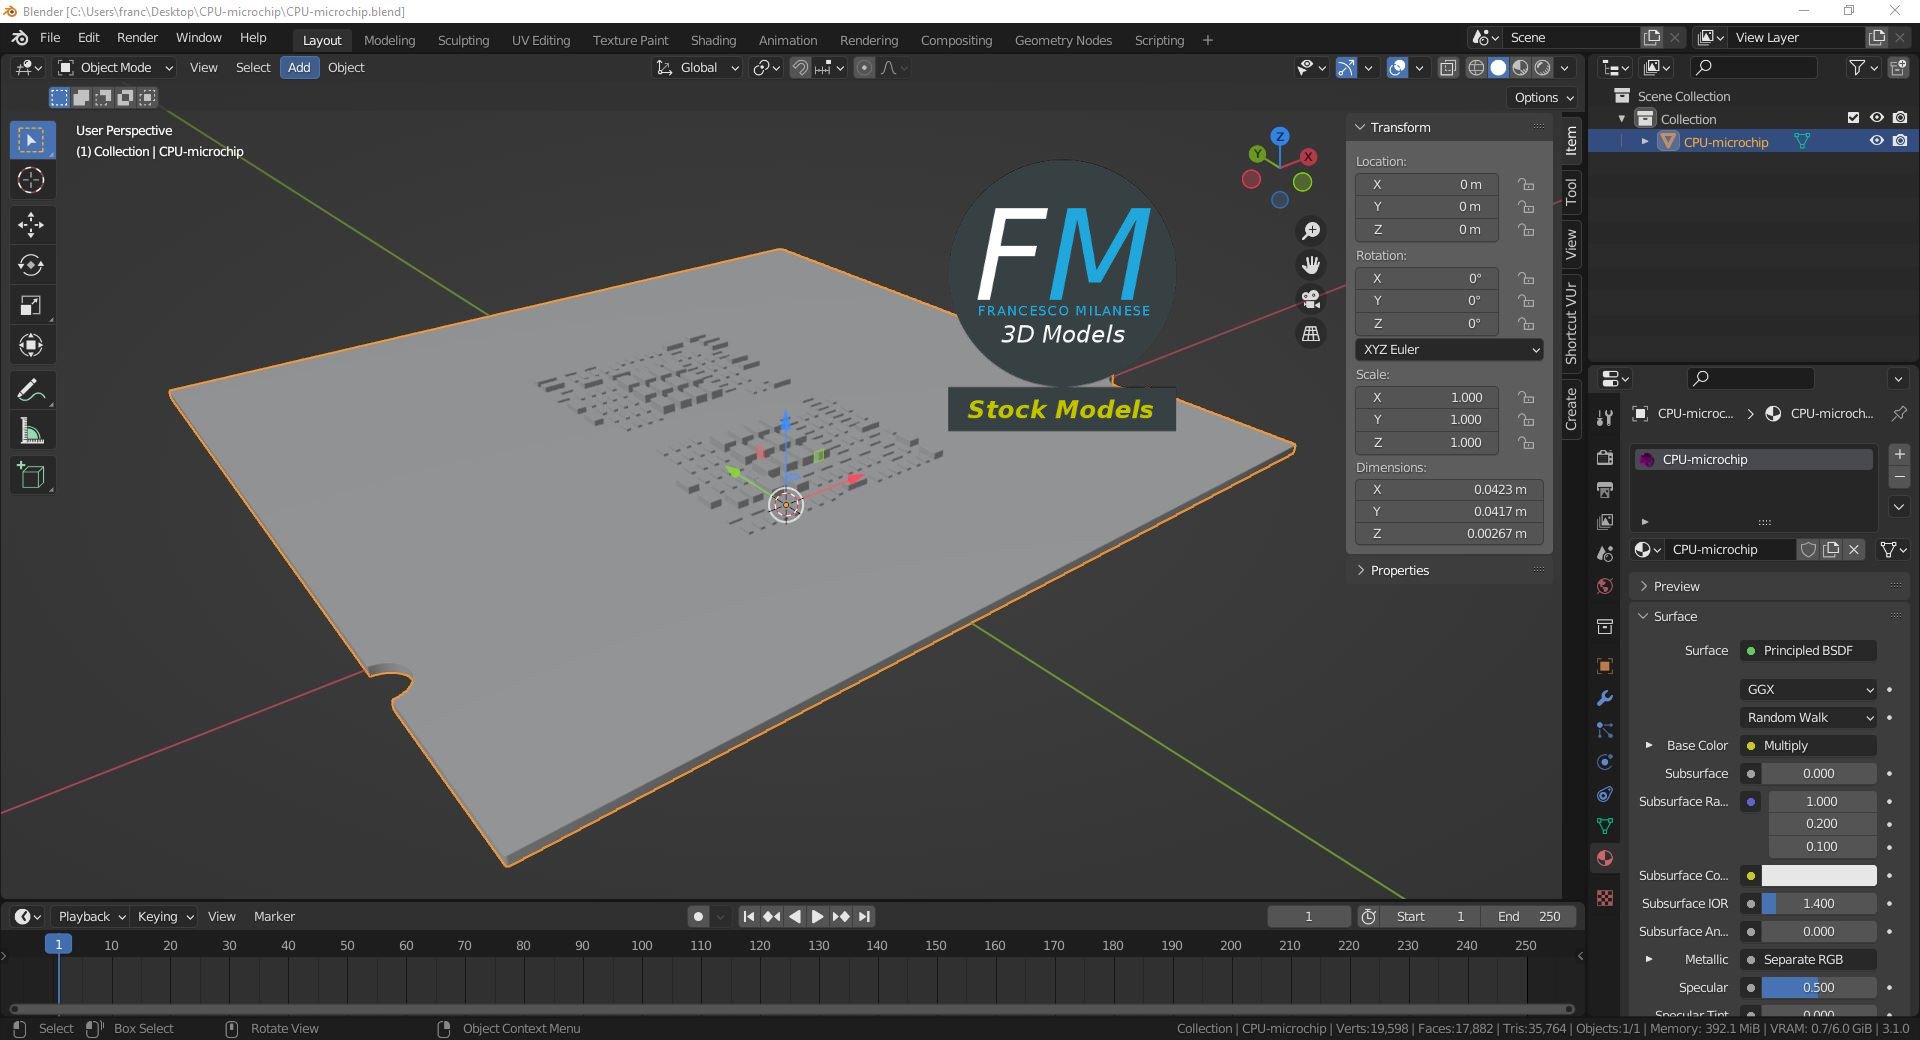Switch to the Shading workspace tab
1920x1040 pixels.
[713, 40]
